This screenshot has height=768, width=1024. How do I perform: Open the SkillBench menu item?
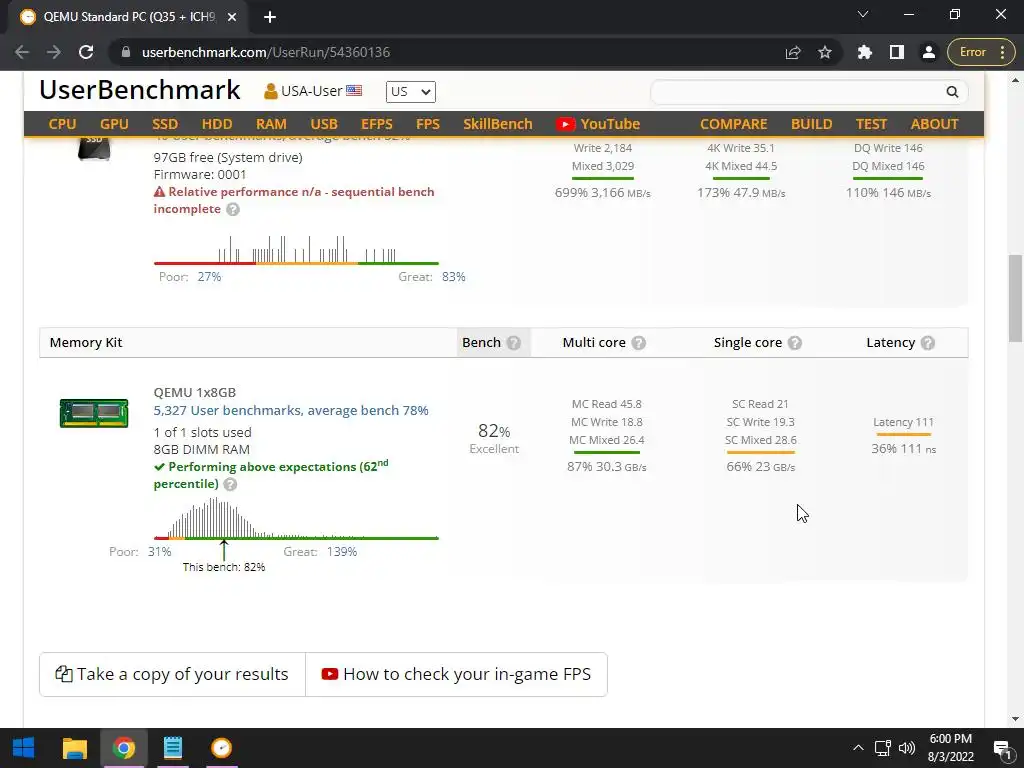498,124
